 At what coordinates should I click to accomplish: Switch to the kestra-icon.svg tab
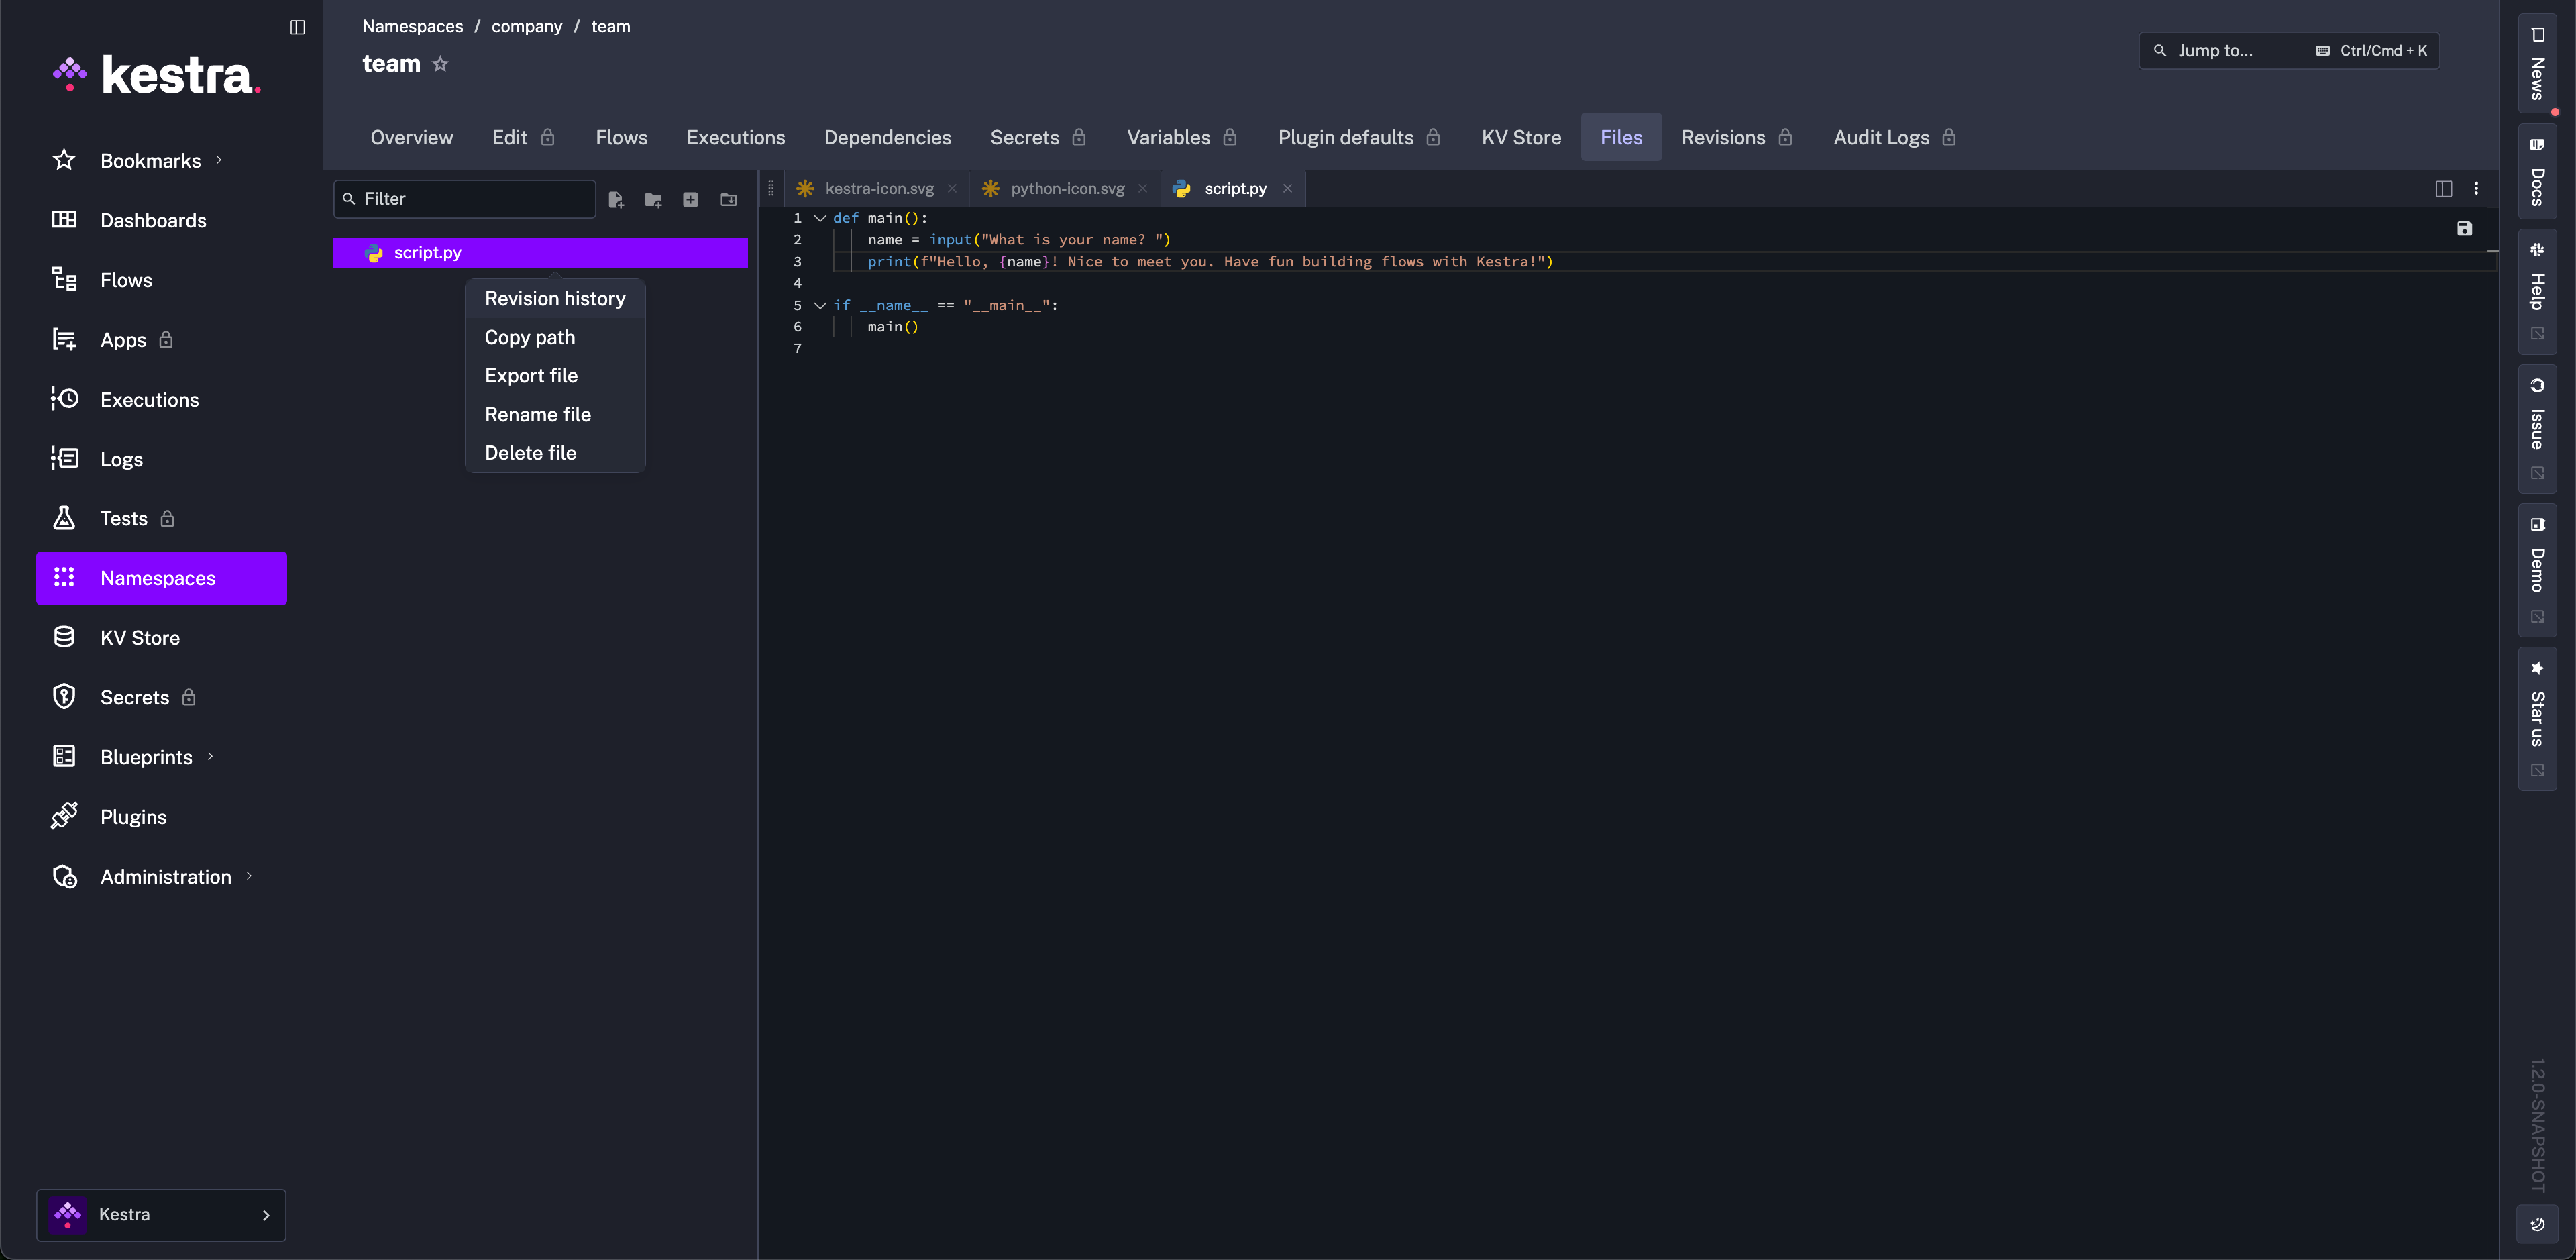click(x=878, y=188)
